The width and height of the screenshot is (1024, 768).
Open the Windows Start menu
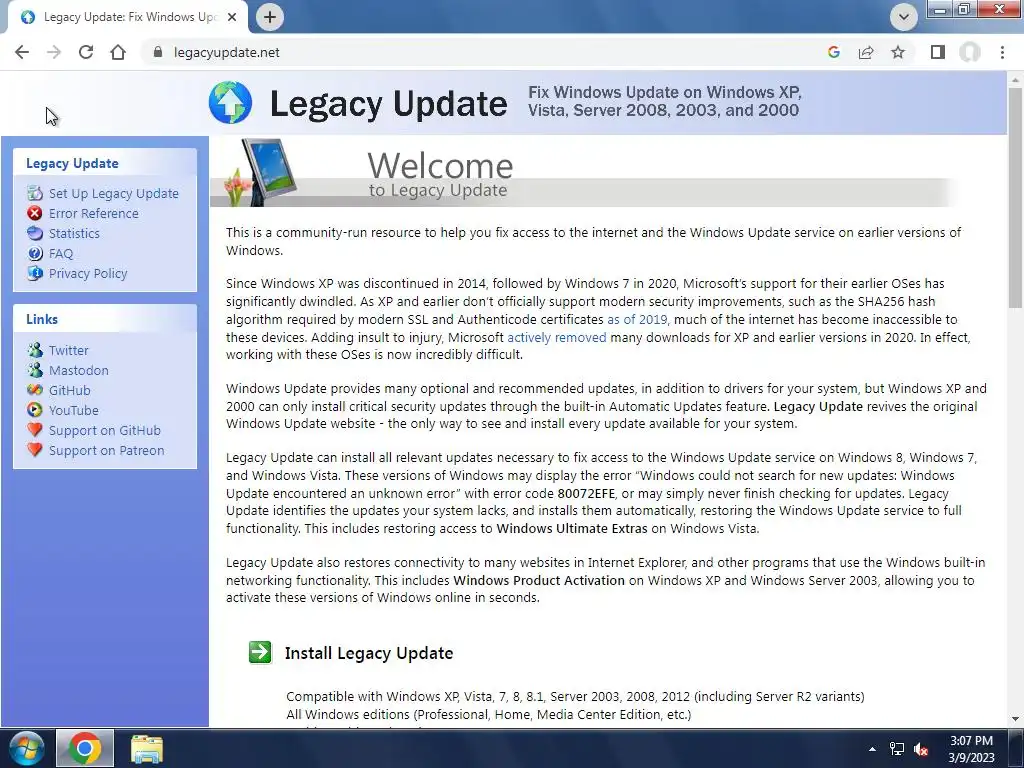pos(27,748)
